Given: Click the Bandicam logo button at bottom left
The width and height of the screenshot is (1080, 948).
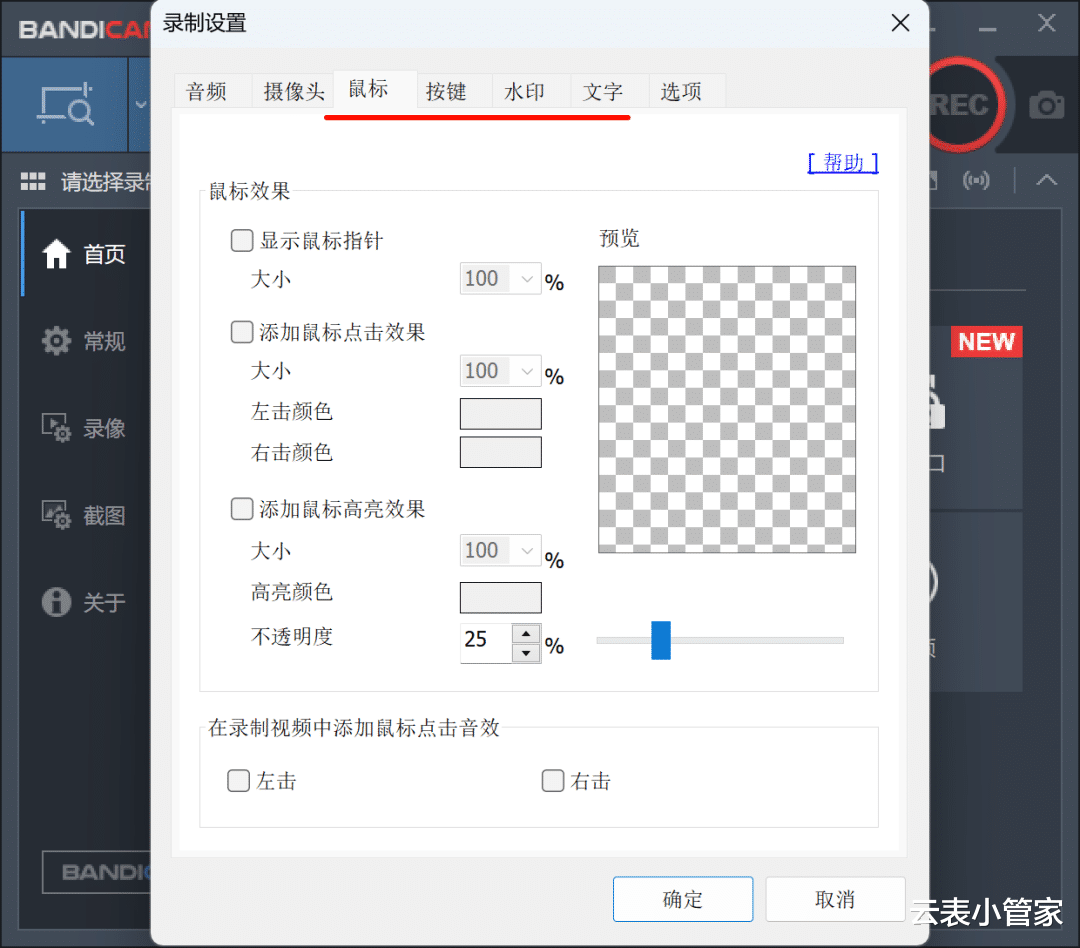Looking at the screenshot, I should click(x=96, y=872).
